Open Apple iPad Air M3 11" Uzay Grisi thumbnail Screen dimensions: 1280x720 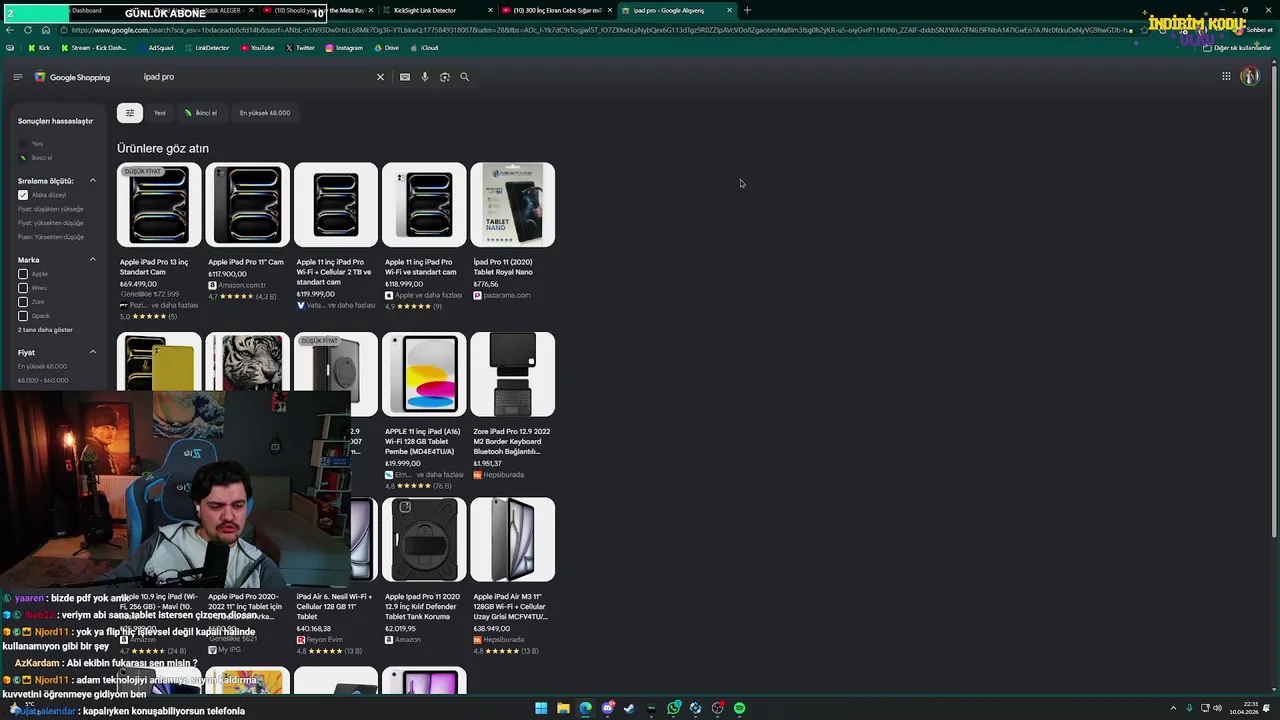click(x=512, y=539)
